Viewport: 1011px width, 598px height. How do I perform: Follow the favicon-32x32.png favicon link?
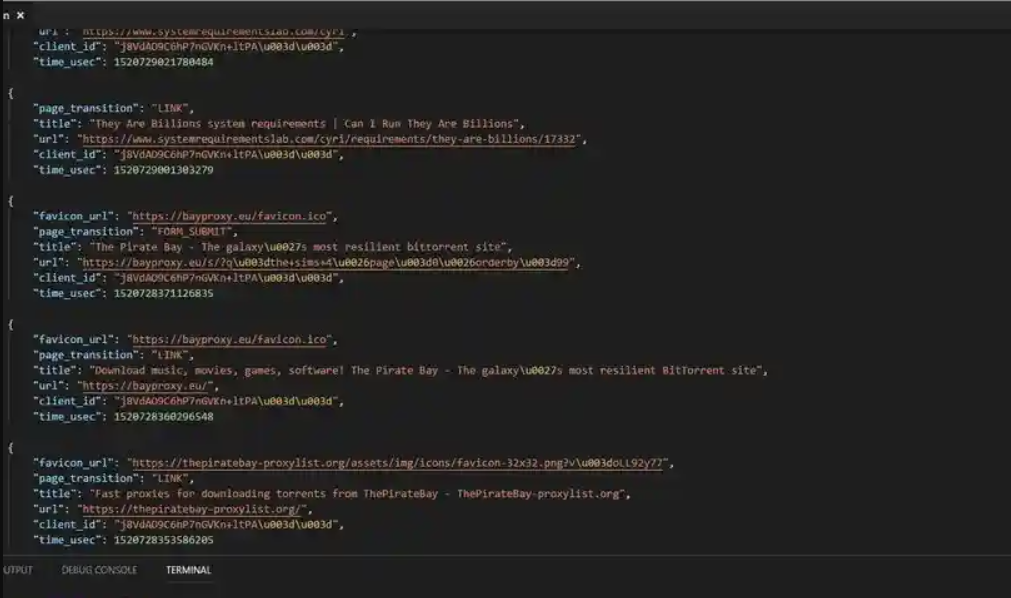pos(397,463)
